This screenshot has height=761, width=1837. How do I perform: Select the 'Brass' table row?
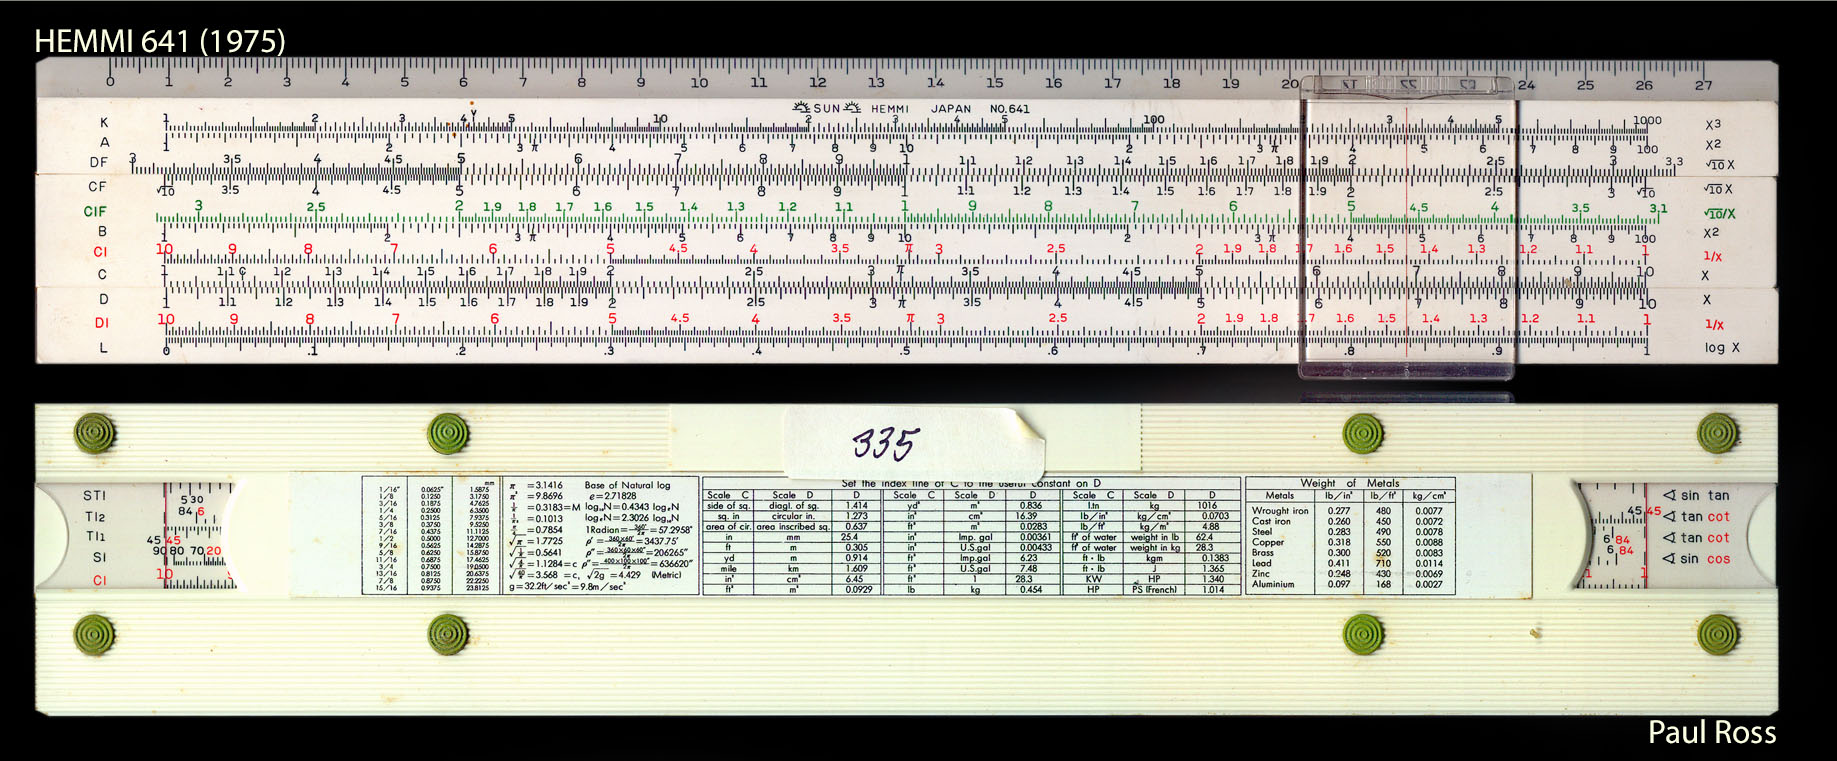(x=1349, y=552)
